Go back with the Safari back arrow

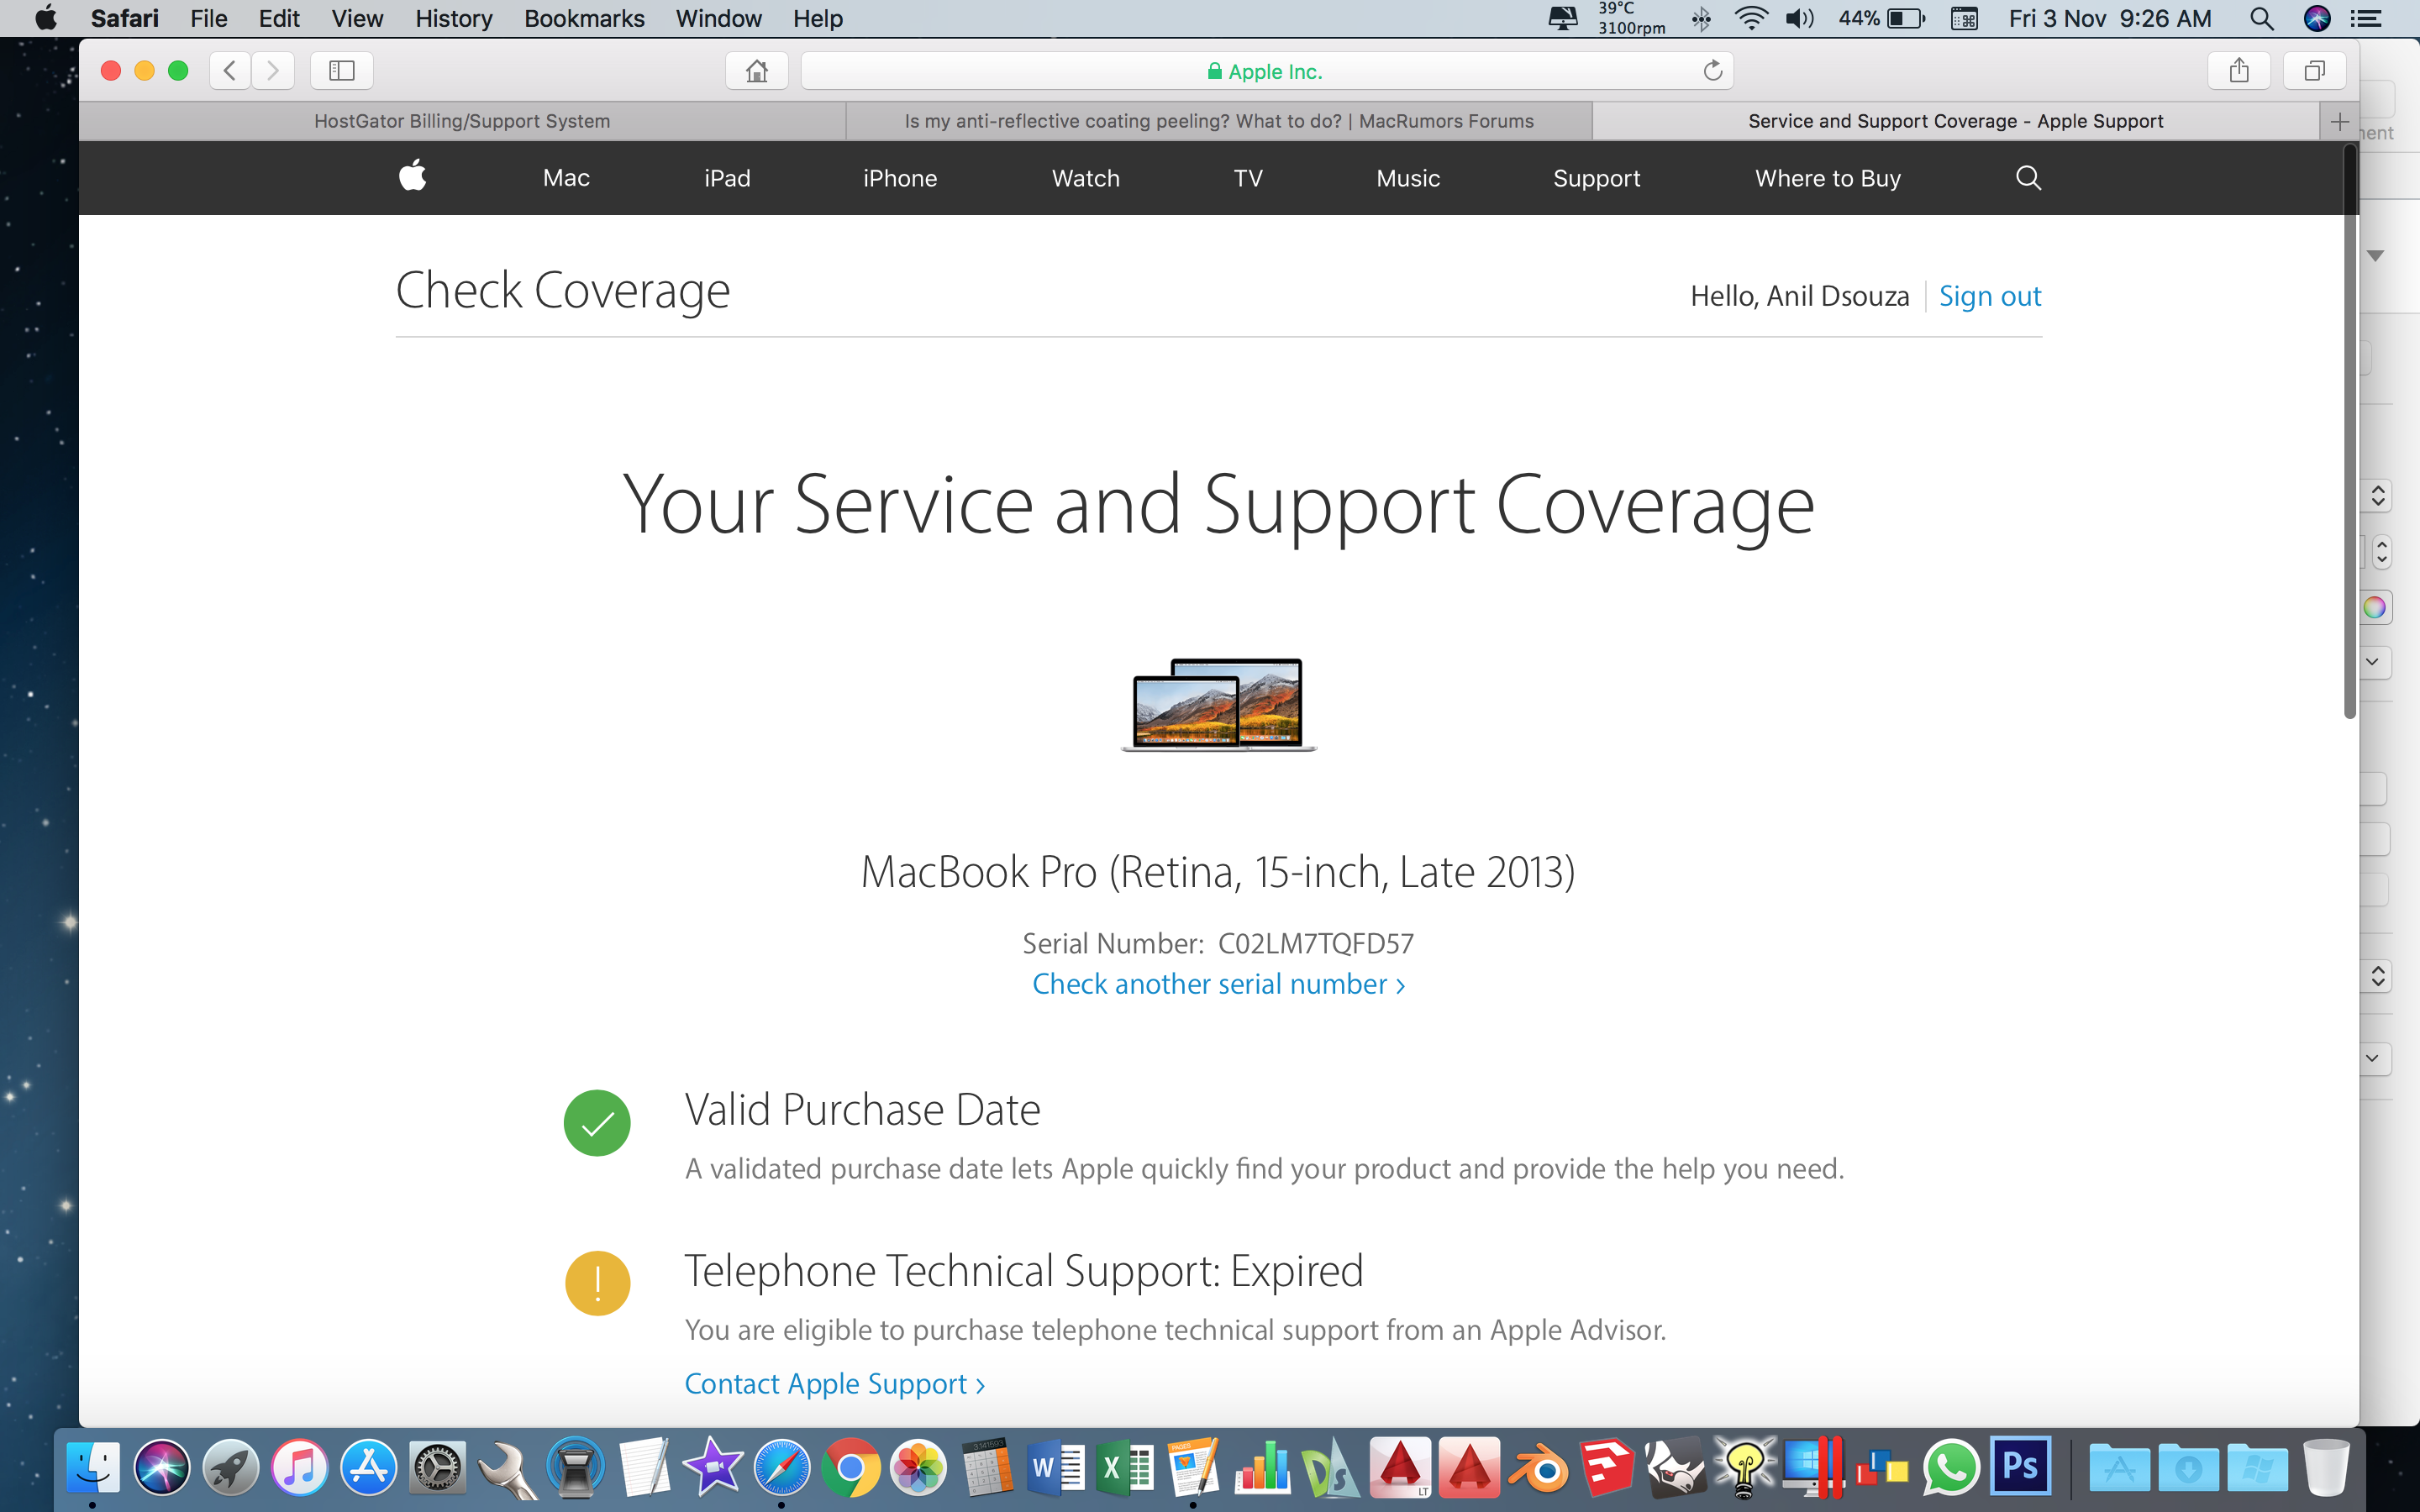pos(230,71)
